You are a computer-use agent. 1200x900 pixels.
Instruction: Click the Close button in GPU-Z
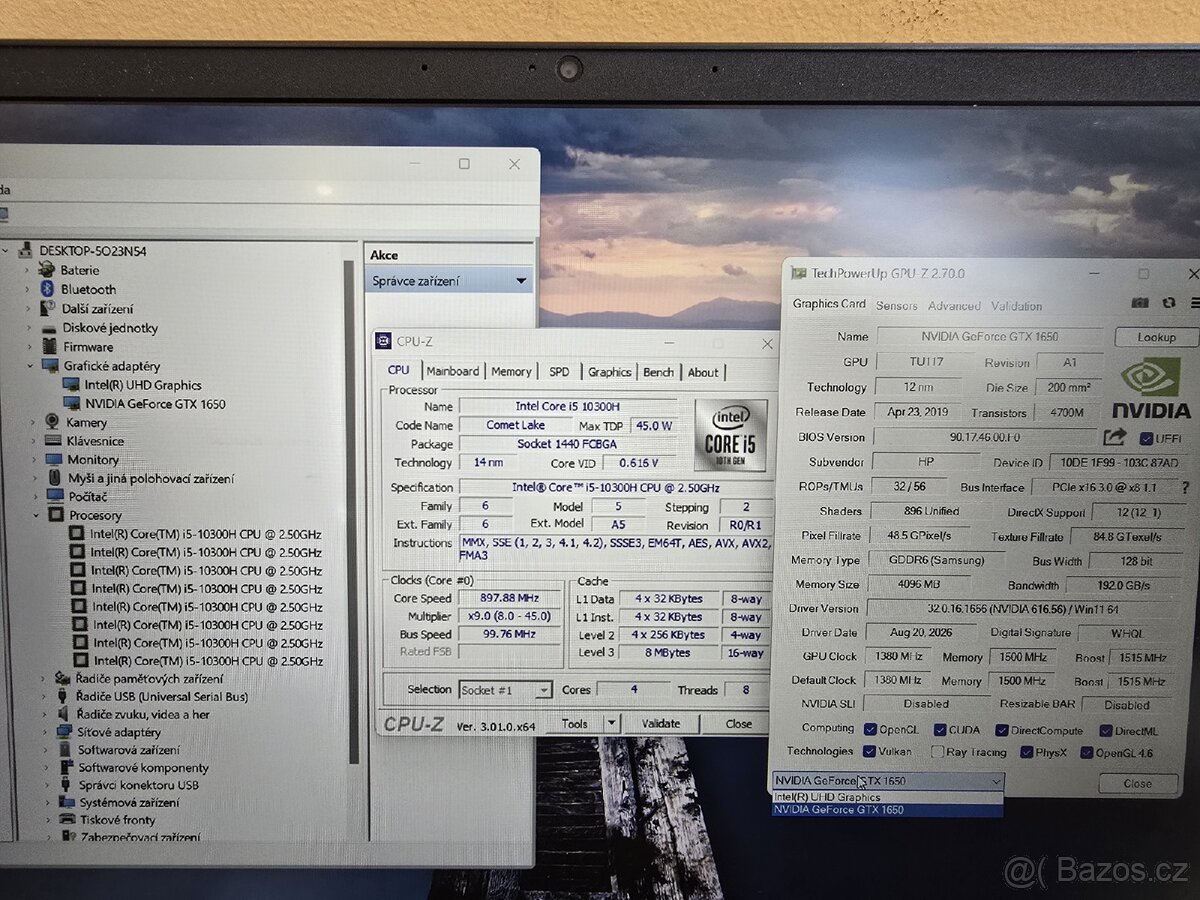pyautogui.click(x=1138, y=784)
